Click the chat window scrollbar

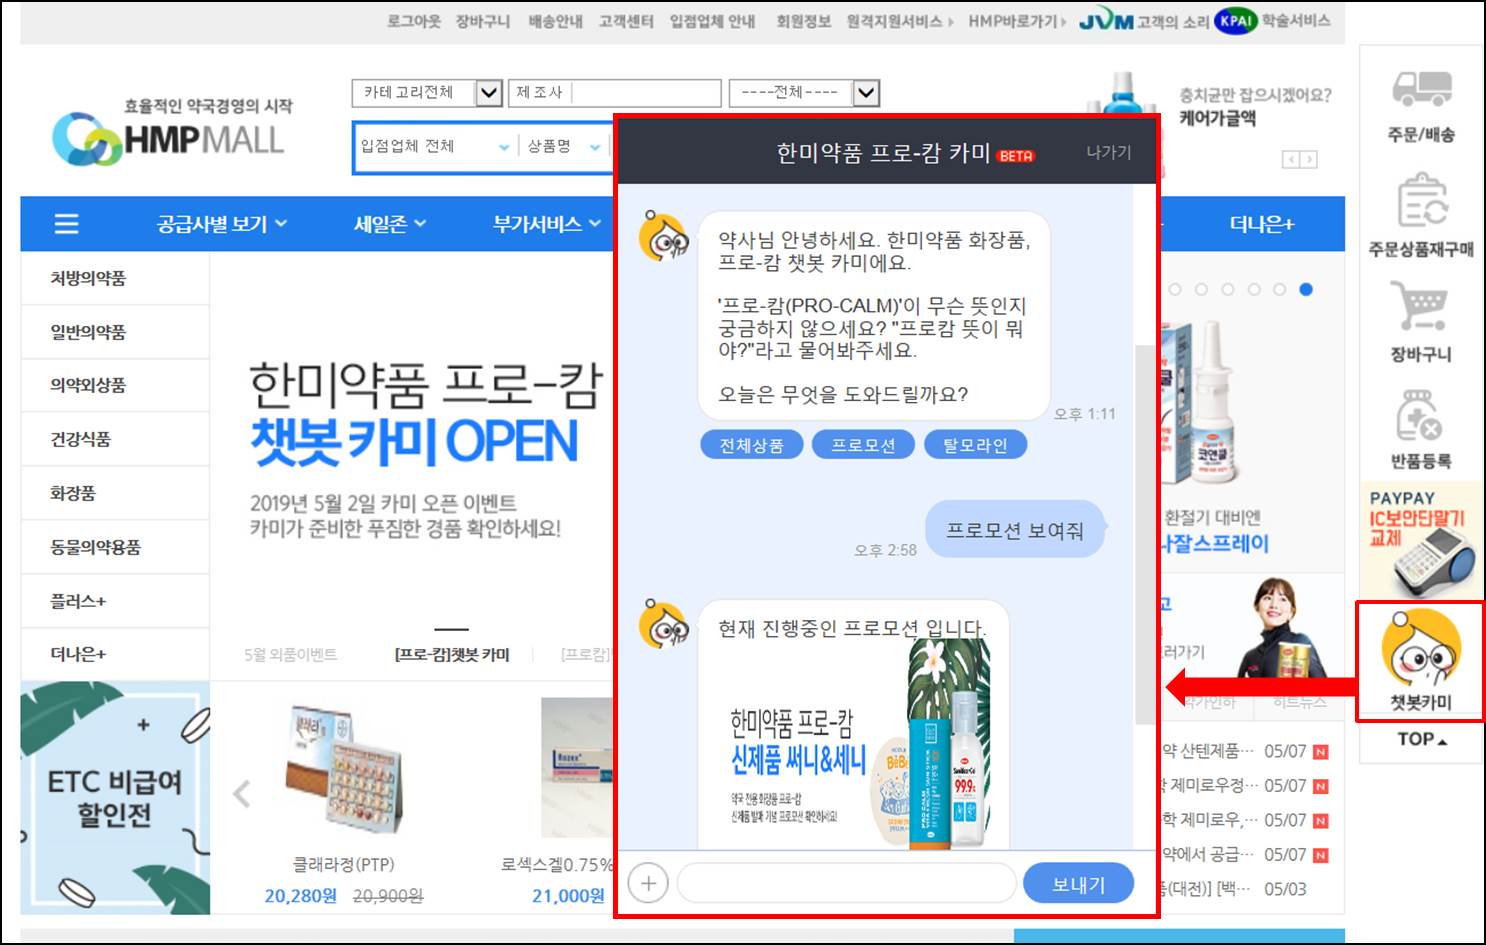pos(1145,534)
